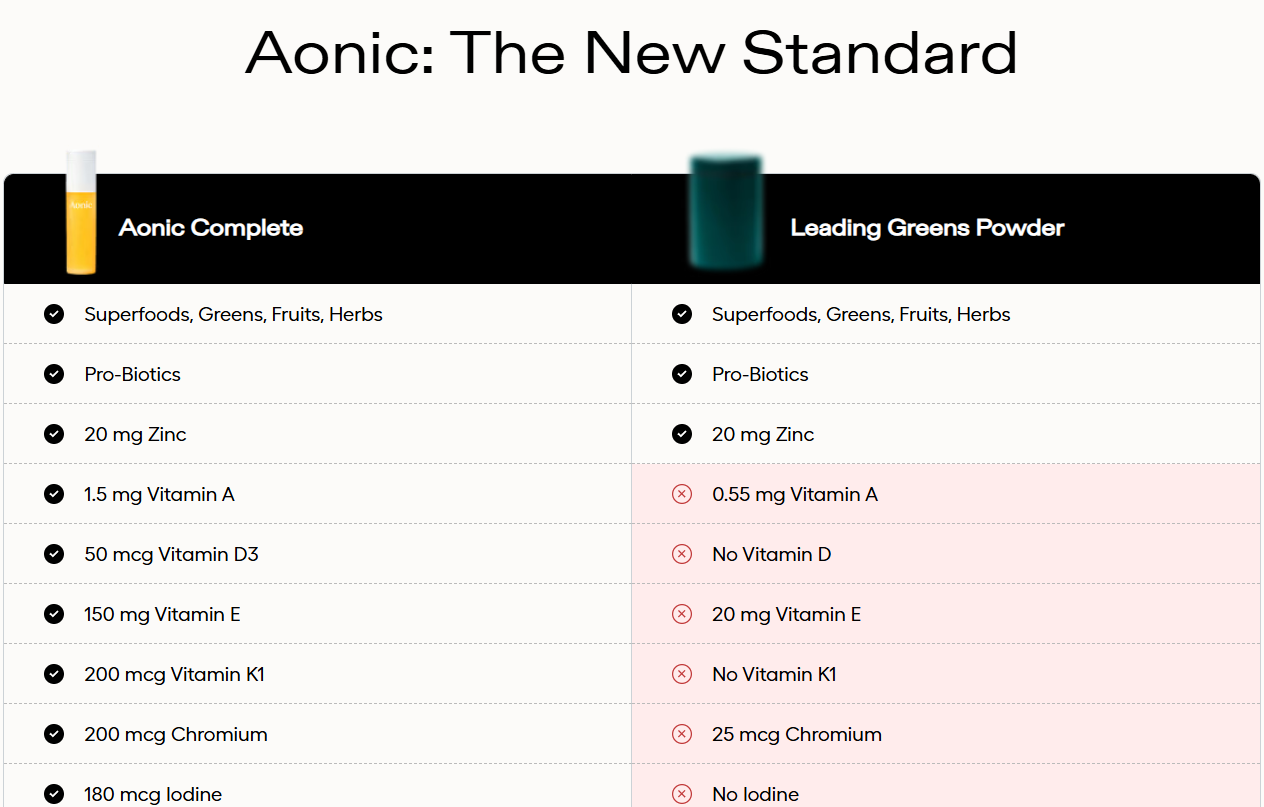
Task: Click the Aonic: The New Standard heading
Action: [x=631, y=53]
